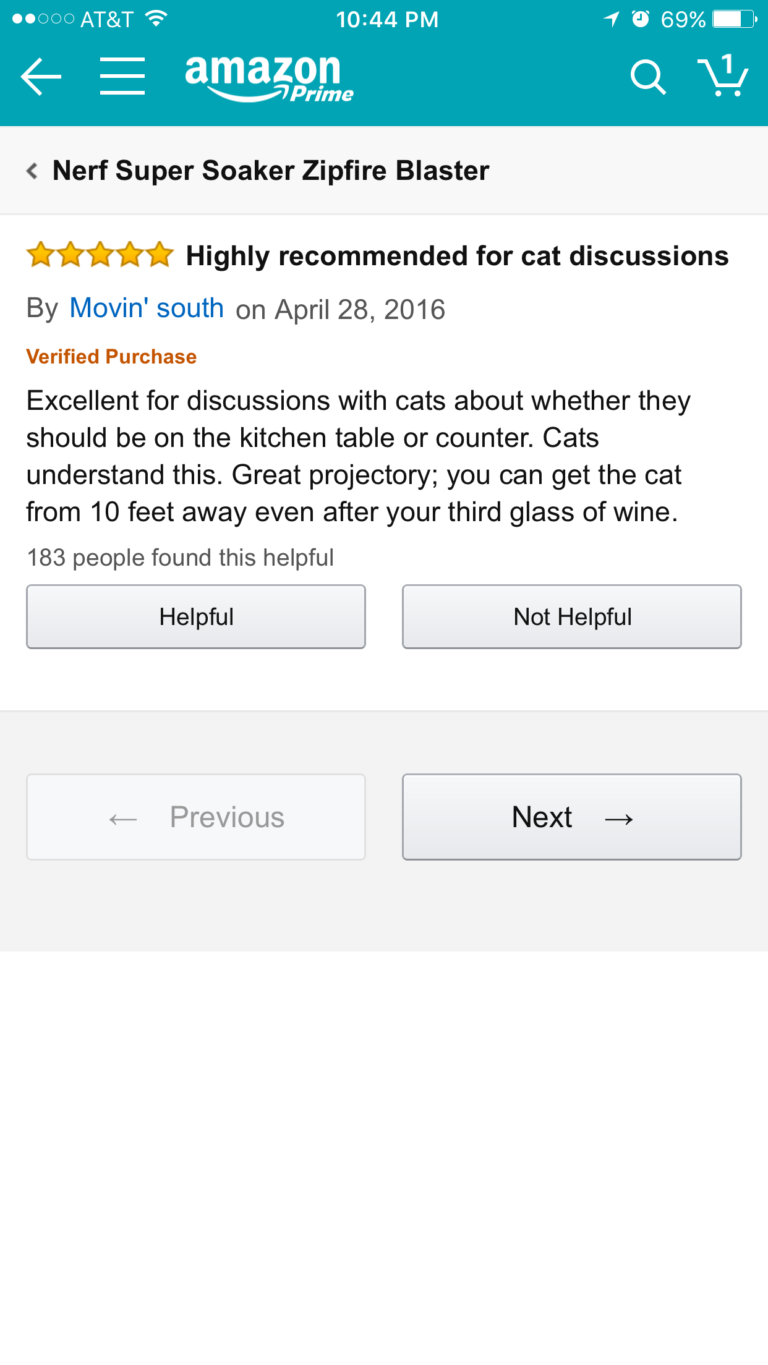Open the shopping cart
This screenshot has width=768, height=1365.
tap(722, 76)
